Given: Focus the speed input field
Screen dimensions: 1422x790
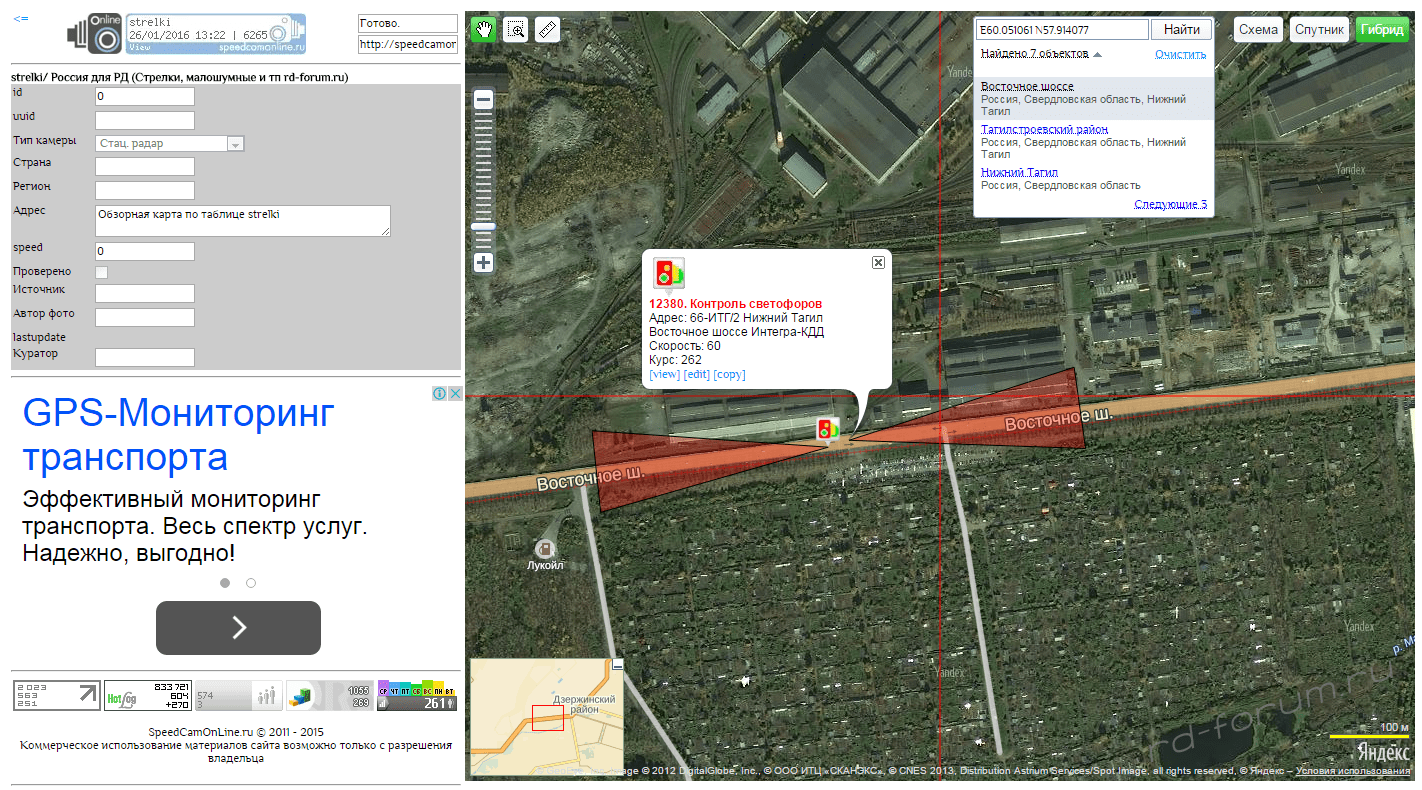Looking at the screenshot, I should tap(145, 251).
